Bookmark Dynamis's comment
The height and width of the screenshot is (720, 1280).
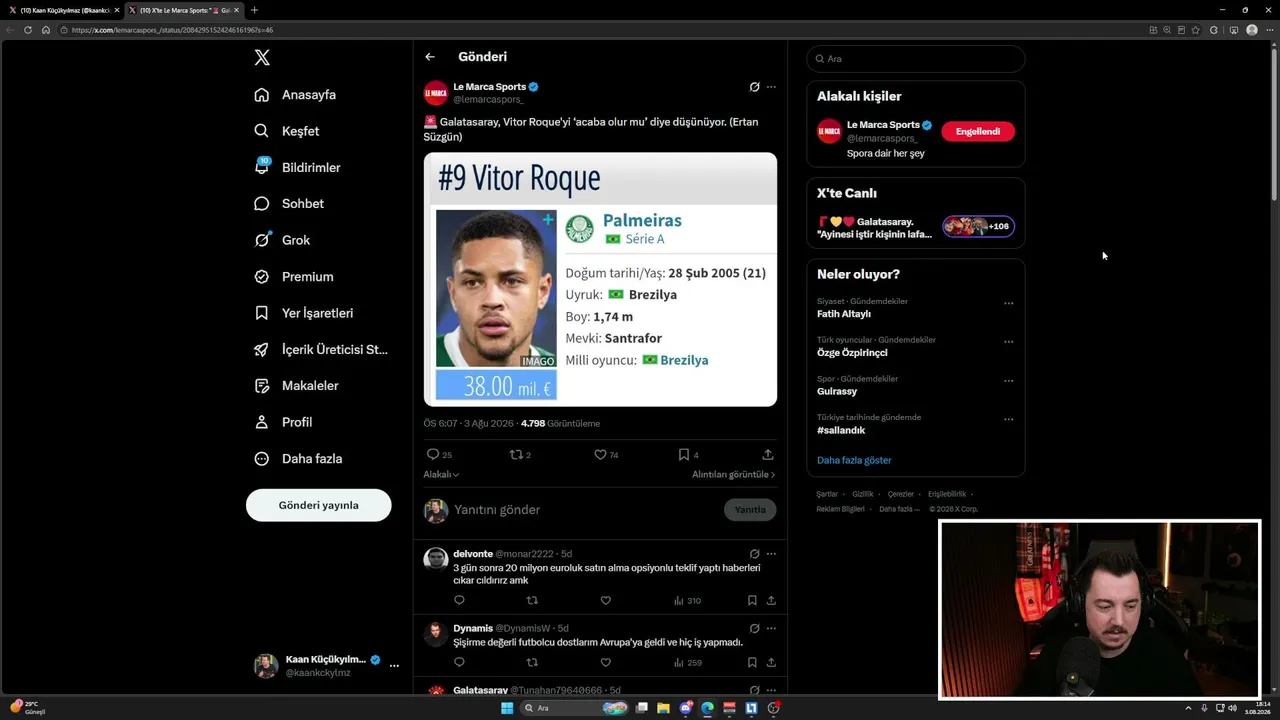[752, 662]
